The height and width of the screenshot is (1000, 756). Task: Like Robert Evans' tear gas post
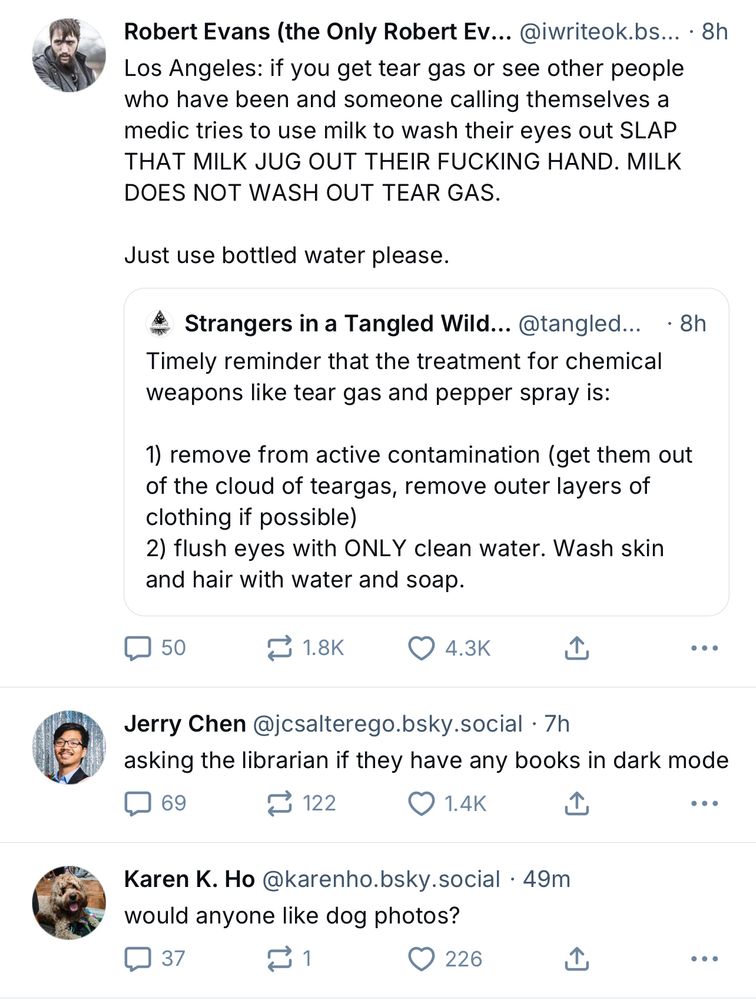pos(422,648)
